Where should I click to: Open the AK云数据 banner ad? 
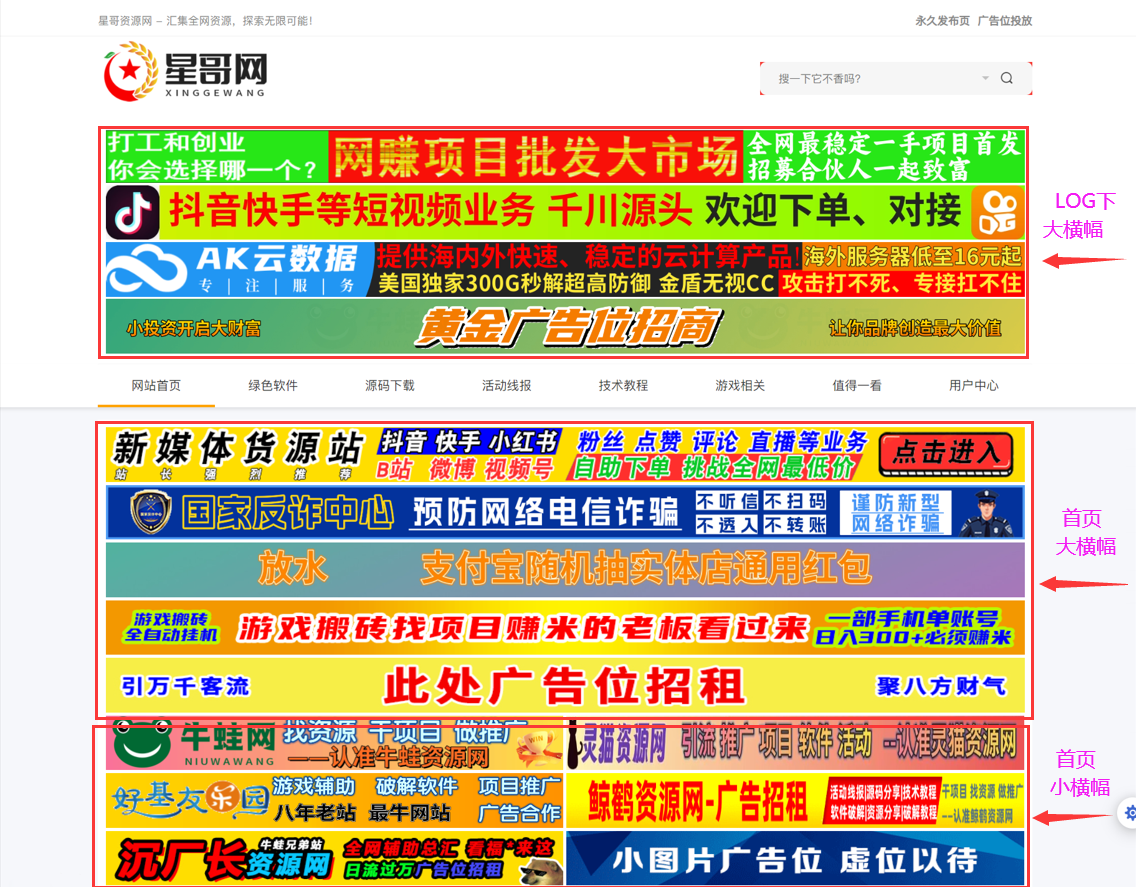565,270
